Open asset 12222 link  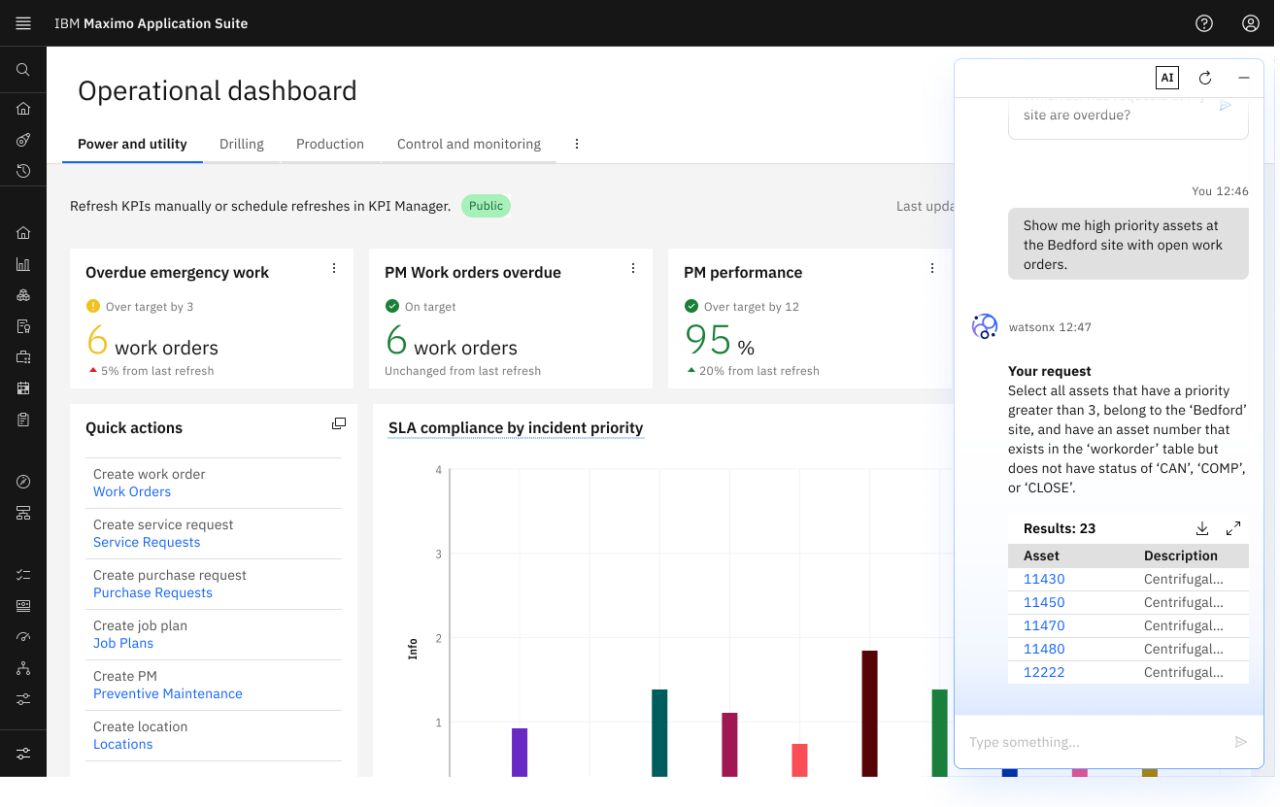click(x=1044, y=672)
